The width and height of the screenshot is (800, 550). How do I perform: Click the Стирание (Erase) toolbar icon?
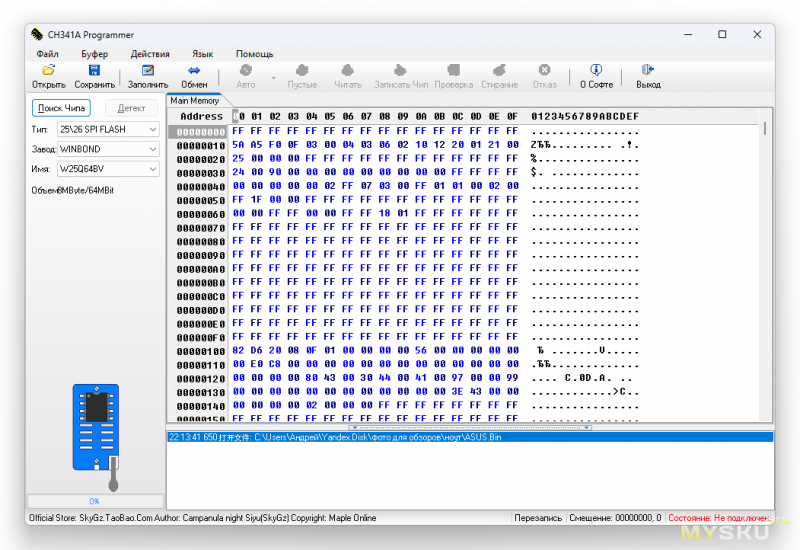click(x=499, y=71)
